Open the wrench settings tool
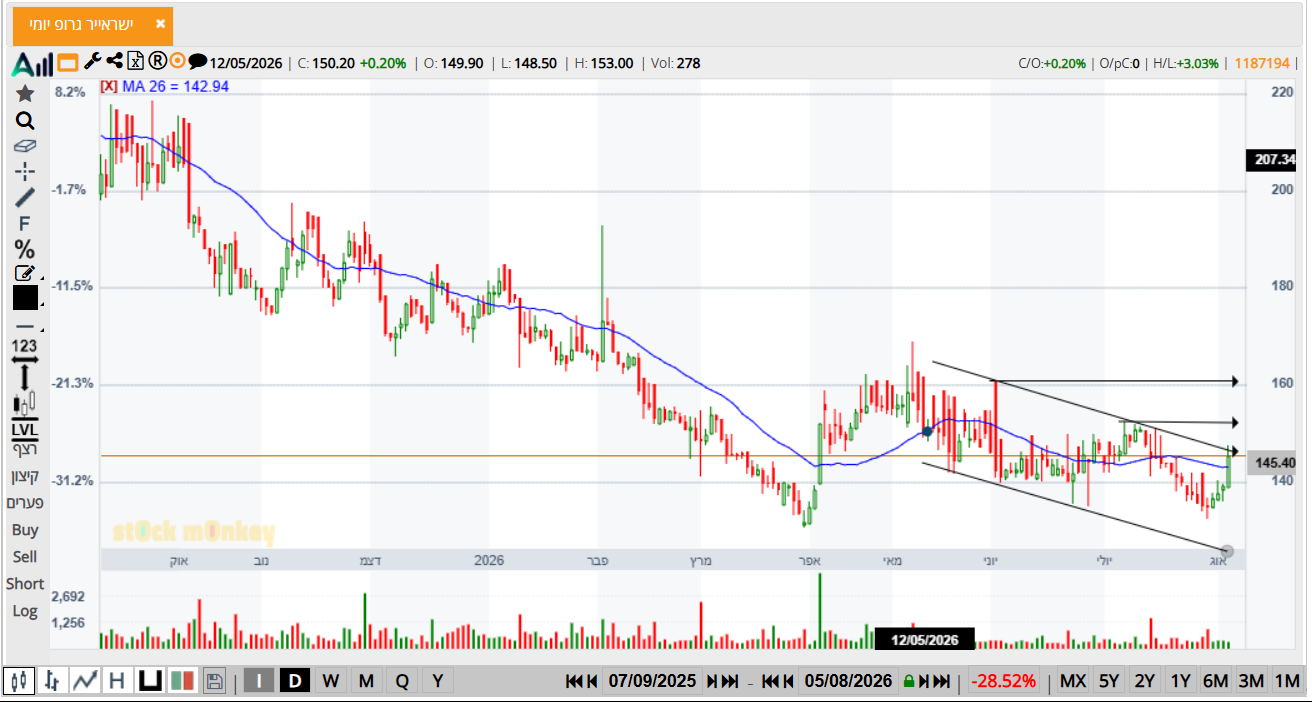Screen dimensions: 1312x702 coord(93,61)
